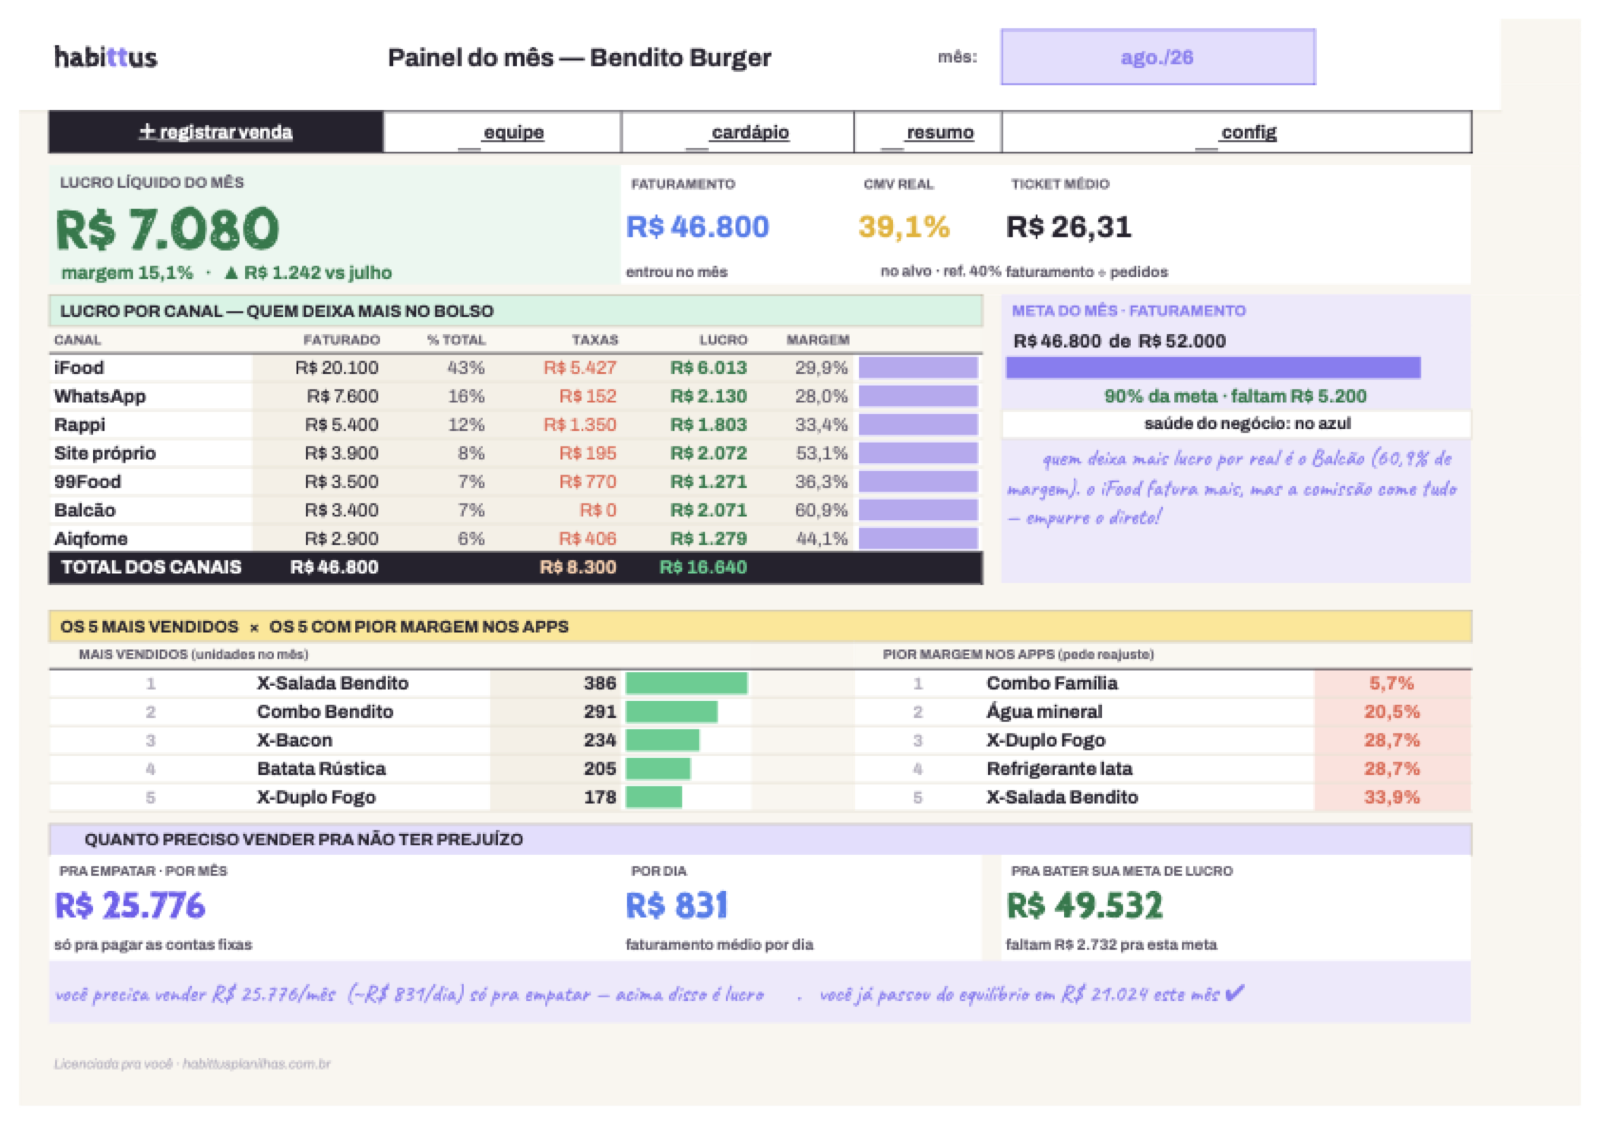Select '90% da meta · faltam R$ 5.200'
This screenshot has width=1600, height=1130.
click(1235, 396)
